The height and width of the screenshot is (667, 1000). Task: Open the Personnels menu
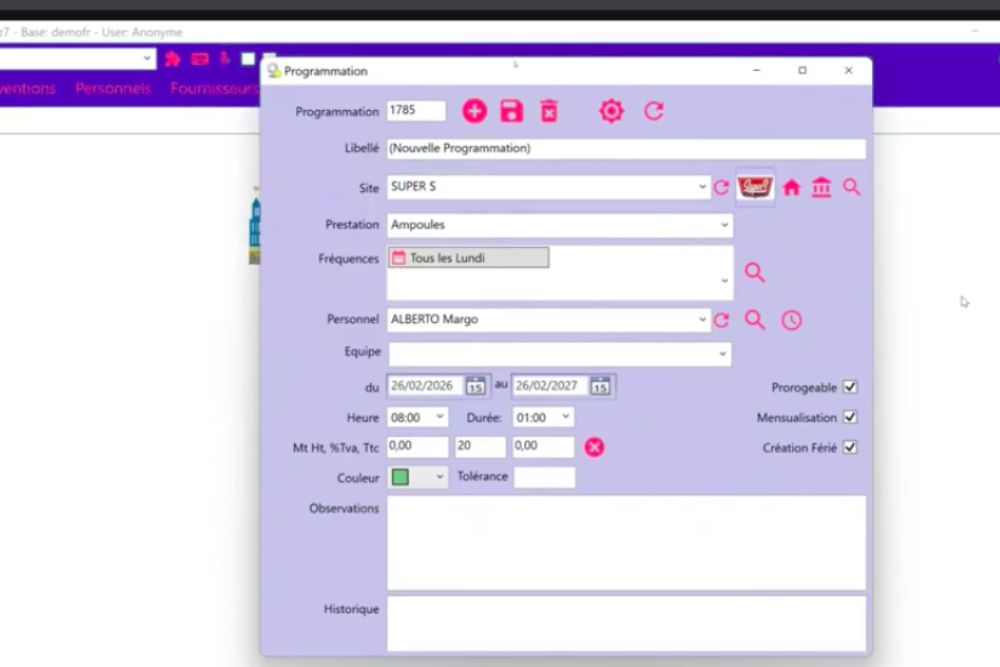click(x=113, y=88)
